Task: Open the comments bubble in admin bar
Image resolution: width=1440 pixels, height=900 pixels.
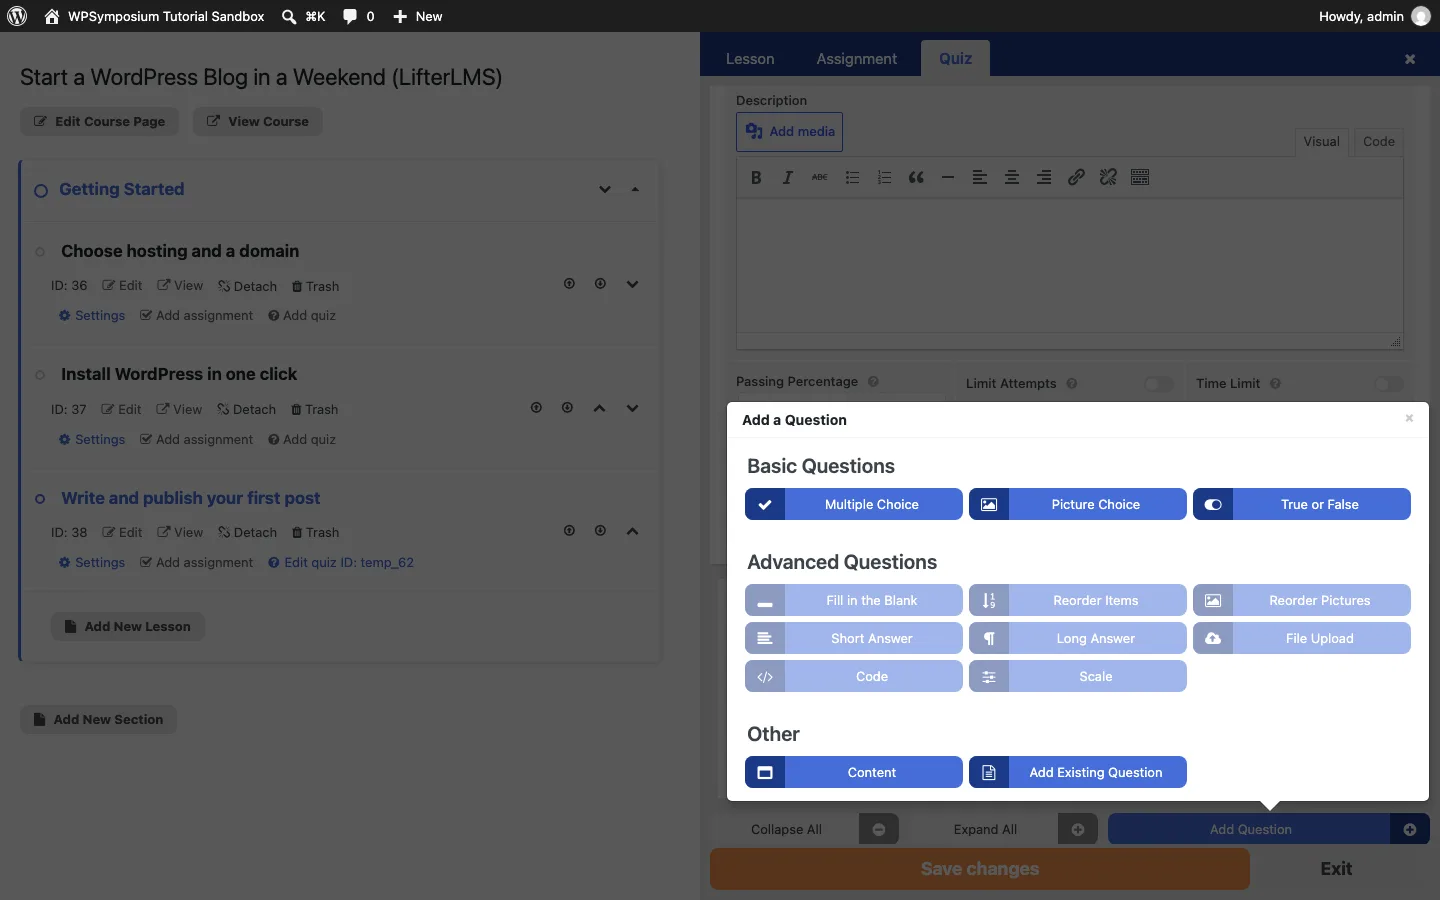Action: 350,16
